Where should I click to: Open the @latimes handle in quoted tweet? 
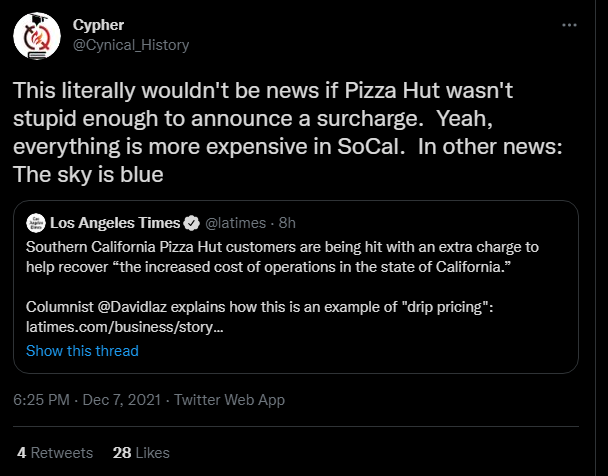235,223
